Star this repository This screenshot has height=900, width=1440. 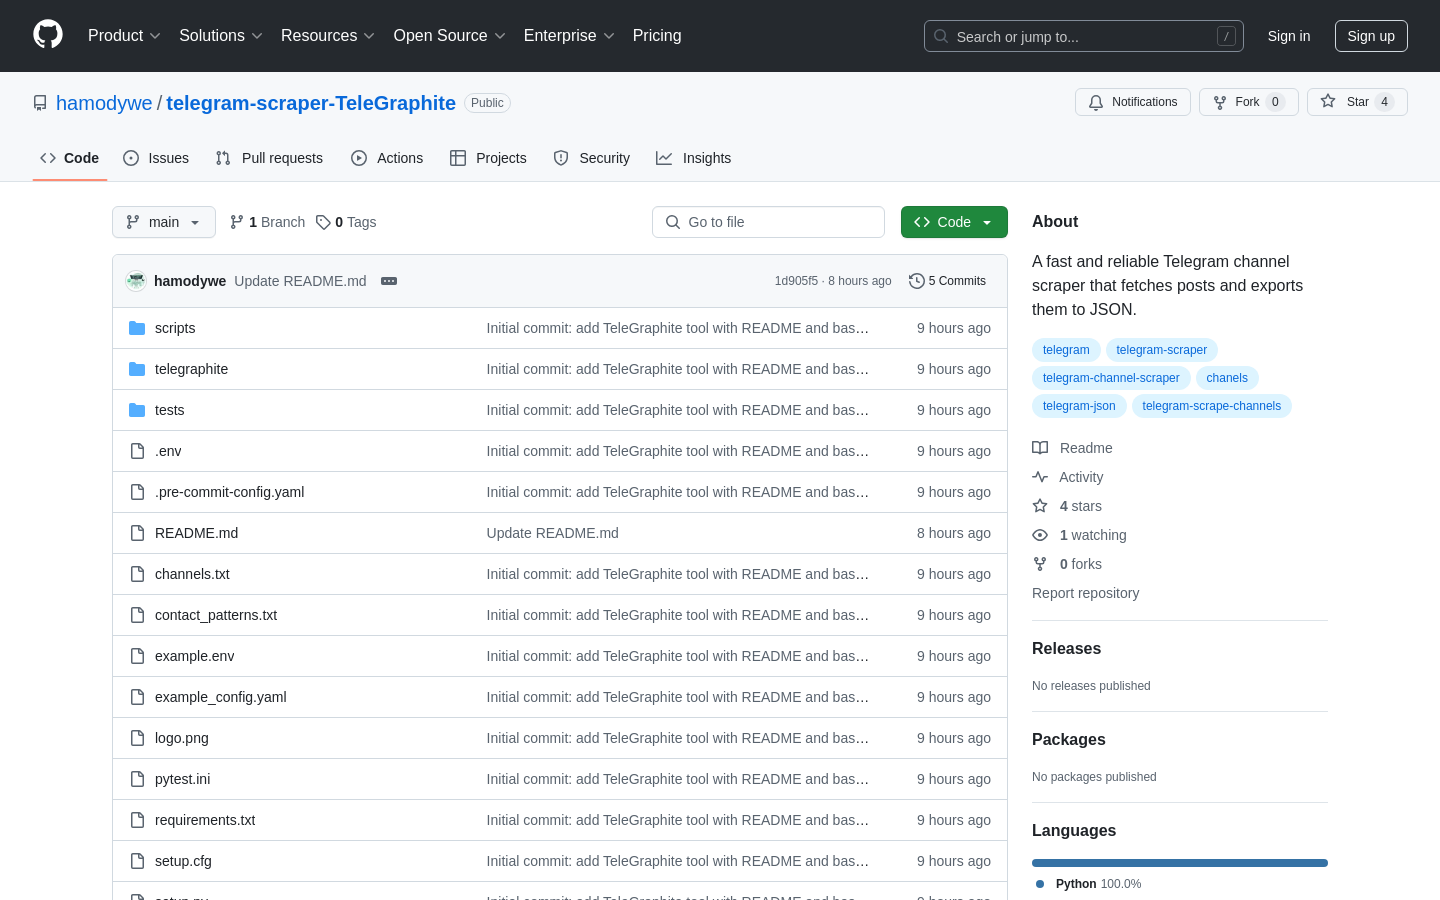point(1357,102)
